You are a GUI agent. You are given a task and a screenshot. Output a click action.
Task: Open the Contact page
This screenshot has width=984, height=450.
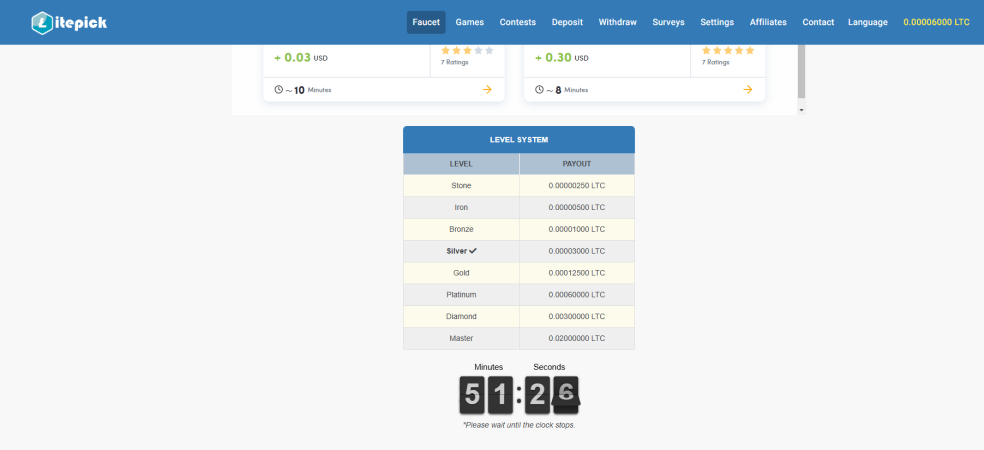tap(818, 22)
